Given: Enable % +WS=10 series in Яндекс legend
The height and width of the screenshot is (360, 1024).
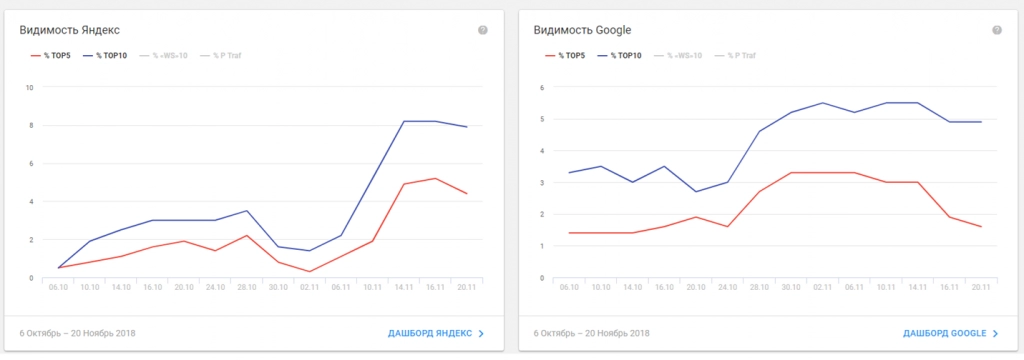Looking at the screenshot, I should tap(163, 56).
